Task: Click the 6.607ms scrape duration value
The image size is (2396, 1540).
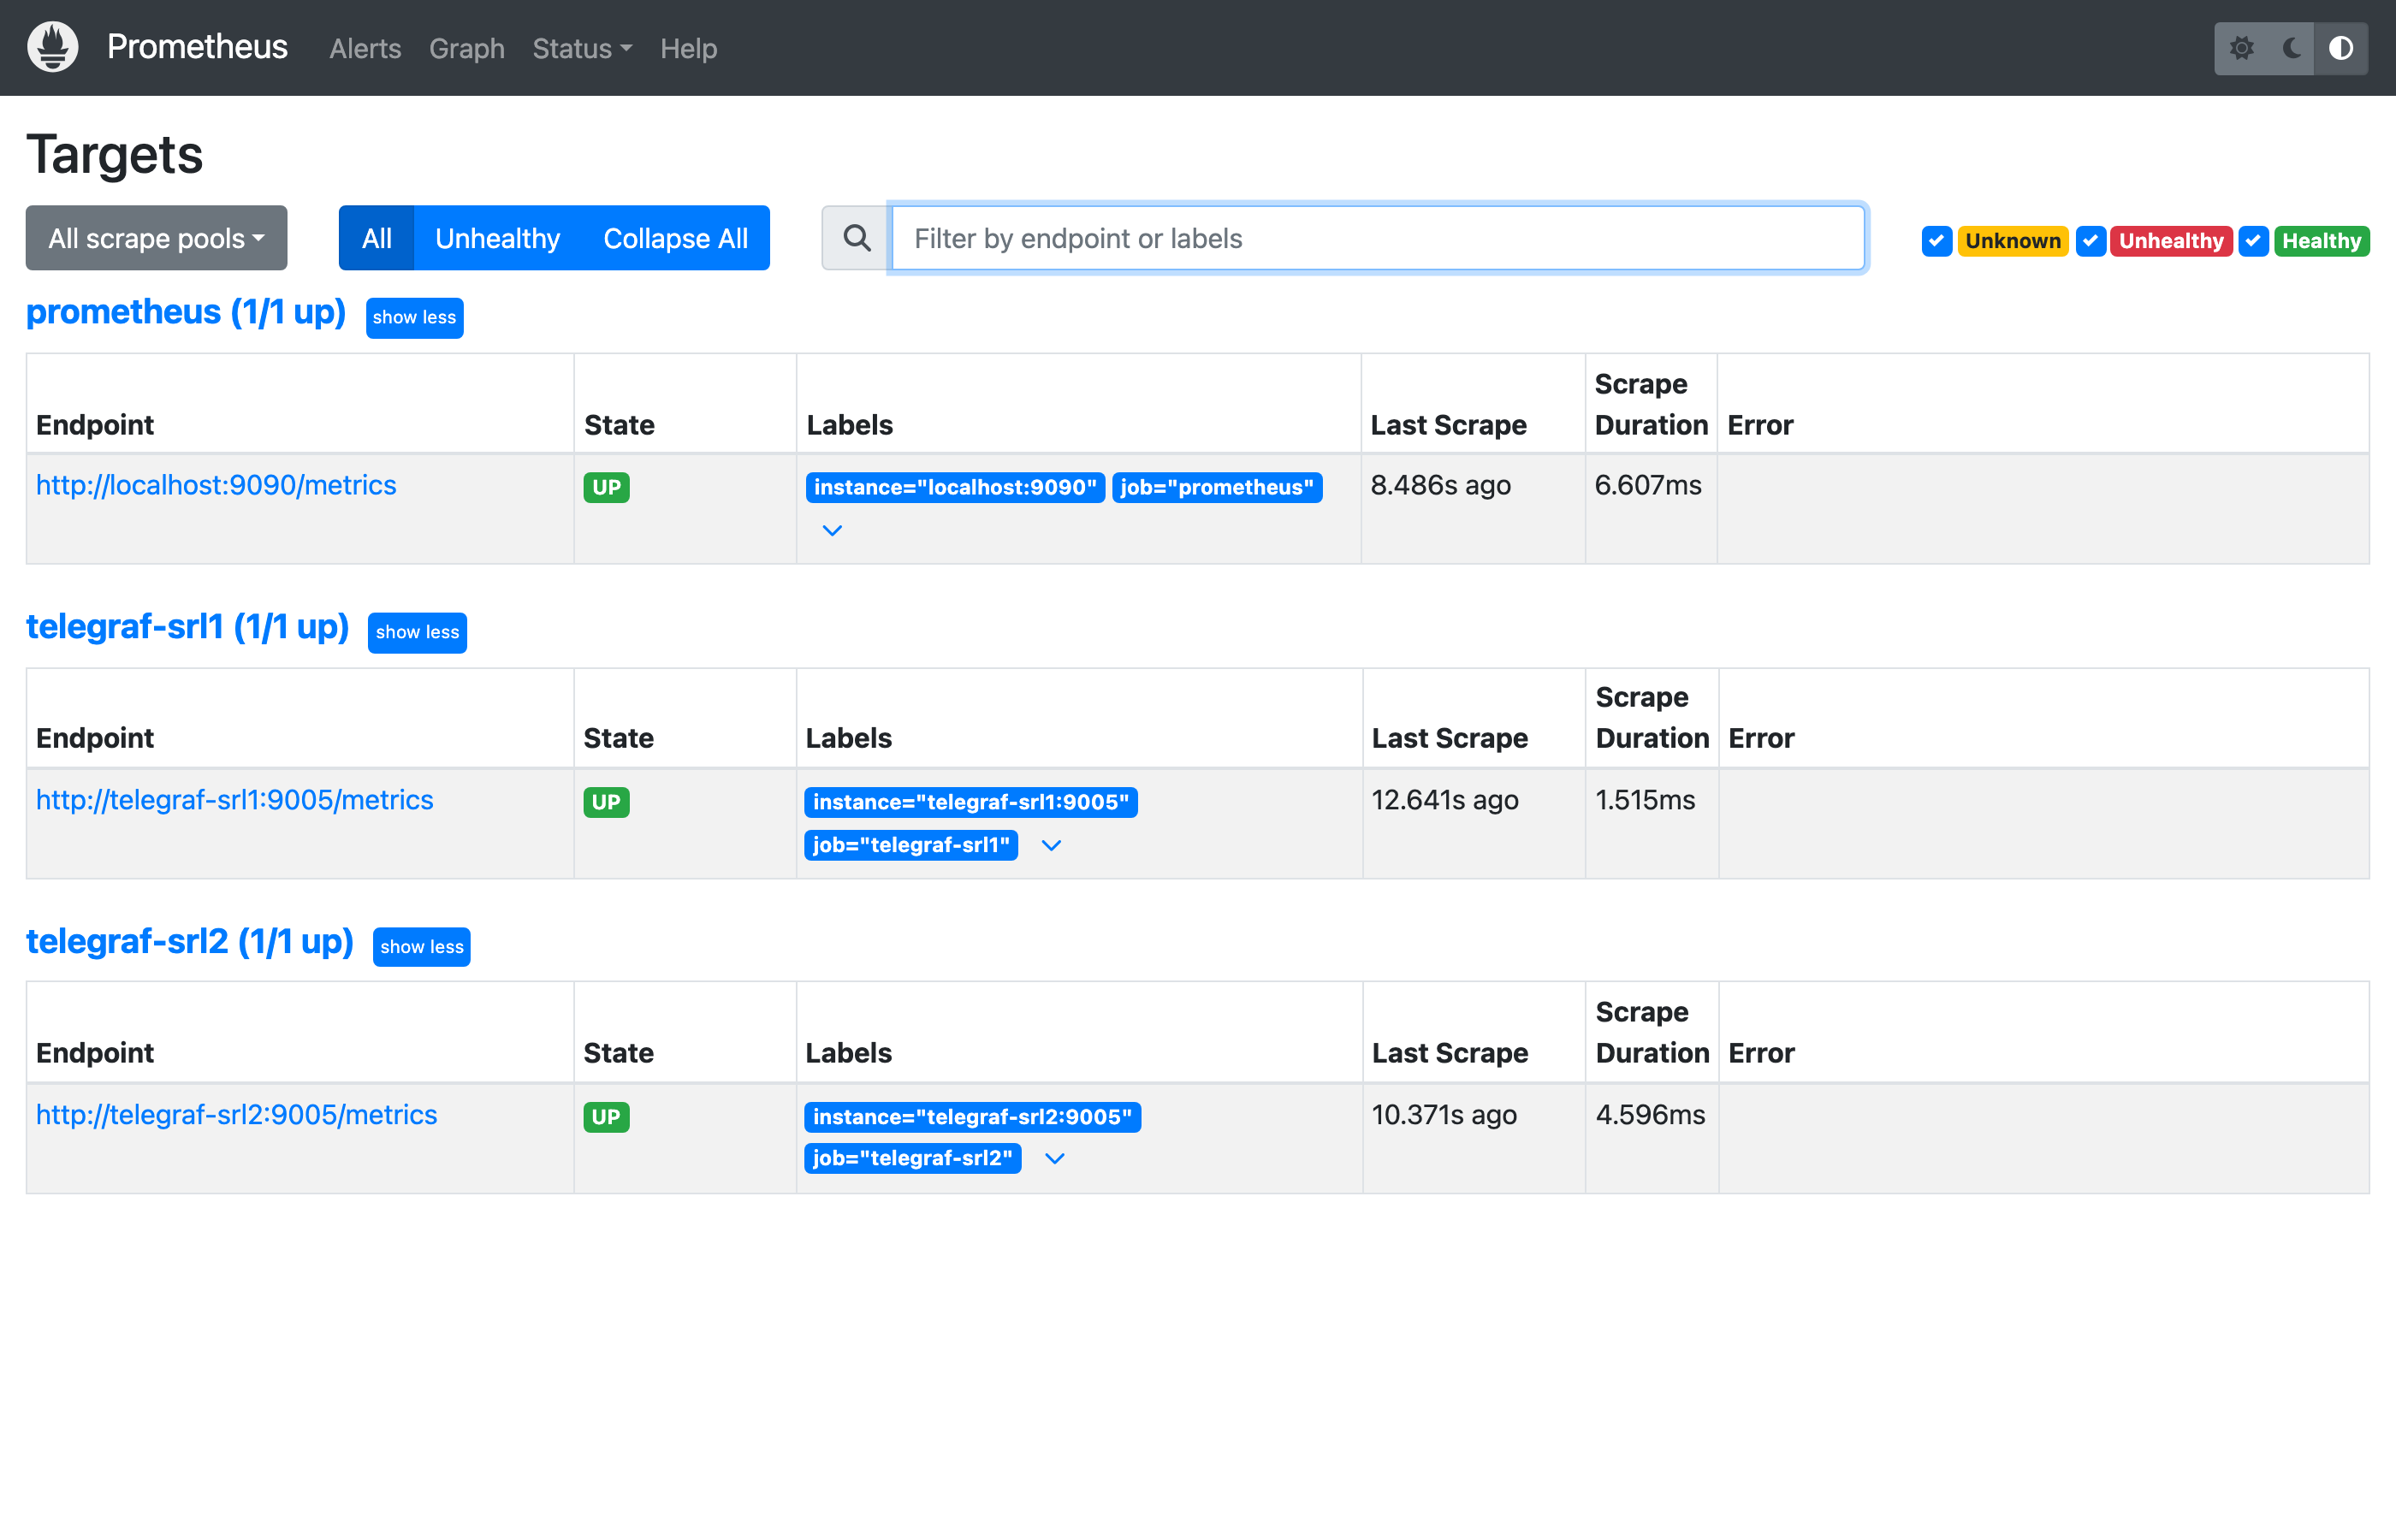Action: (x=1648, y=485)
